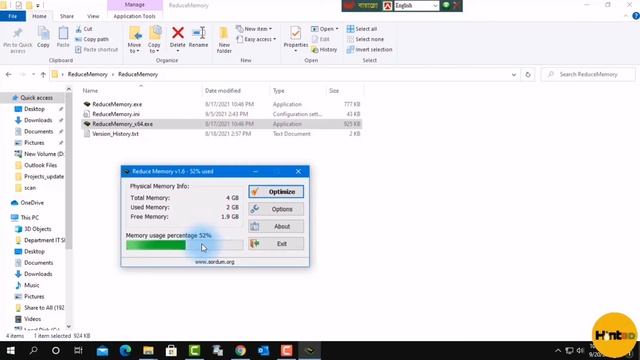Launch Microsoft Edge from taskbar
The height and width of the screenshot is (360, 640).
click(125, 351)
